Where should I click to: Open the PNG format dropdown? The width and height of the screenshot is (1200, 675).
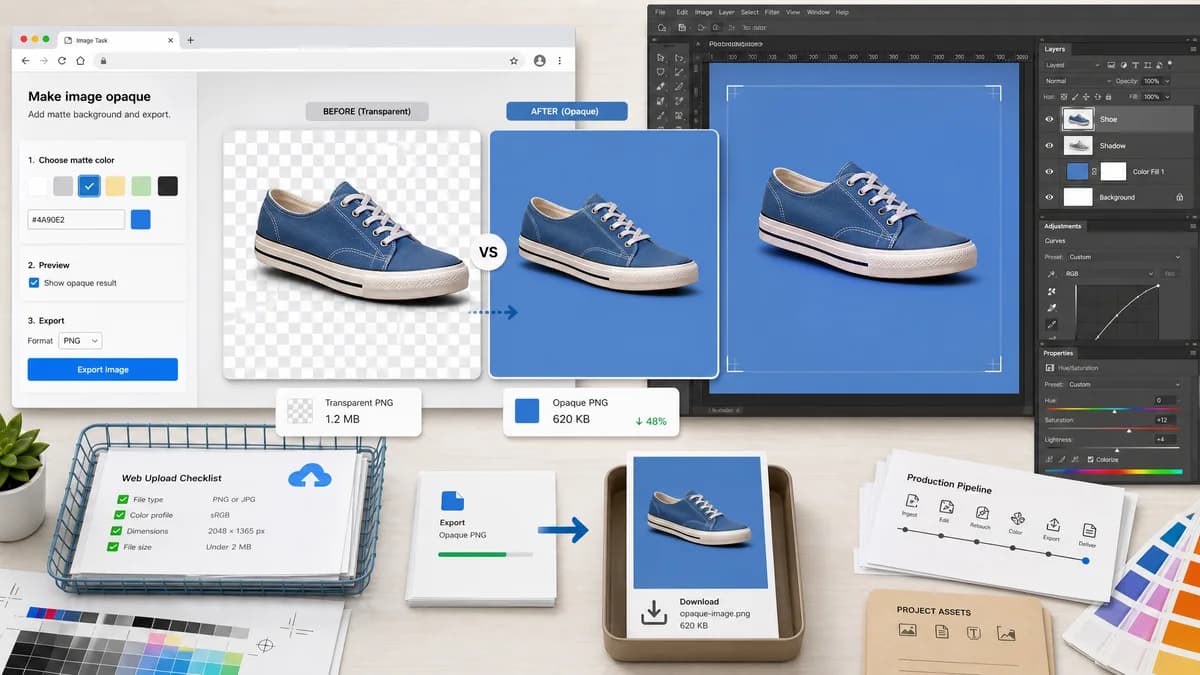pyautogui.click(x=79, y=341)
